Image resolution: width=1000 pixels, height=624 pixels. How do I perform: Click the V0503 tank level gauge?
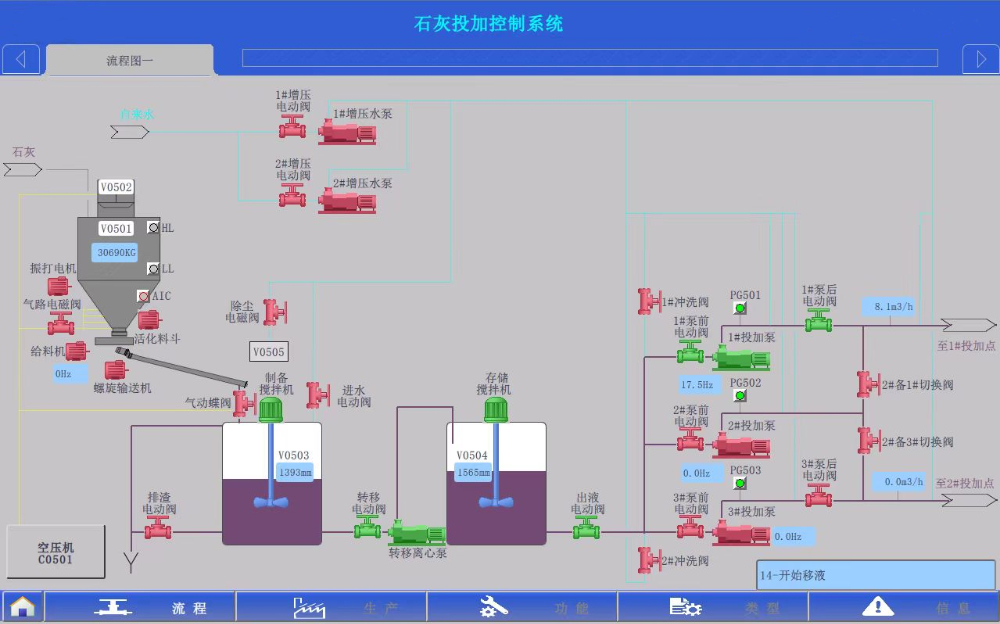click(x=295, y=472)
